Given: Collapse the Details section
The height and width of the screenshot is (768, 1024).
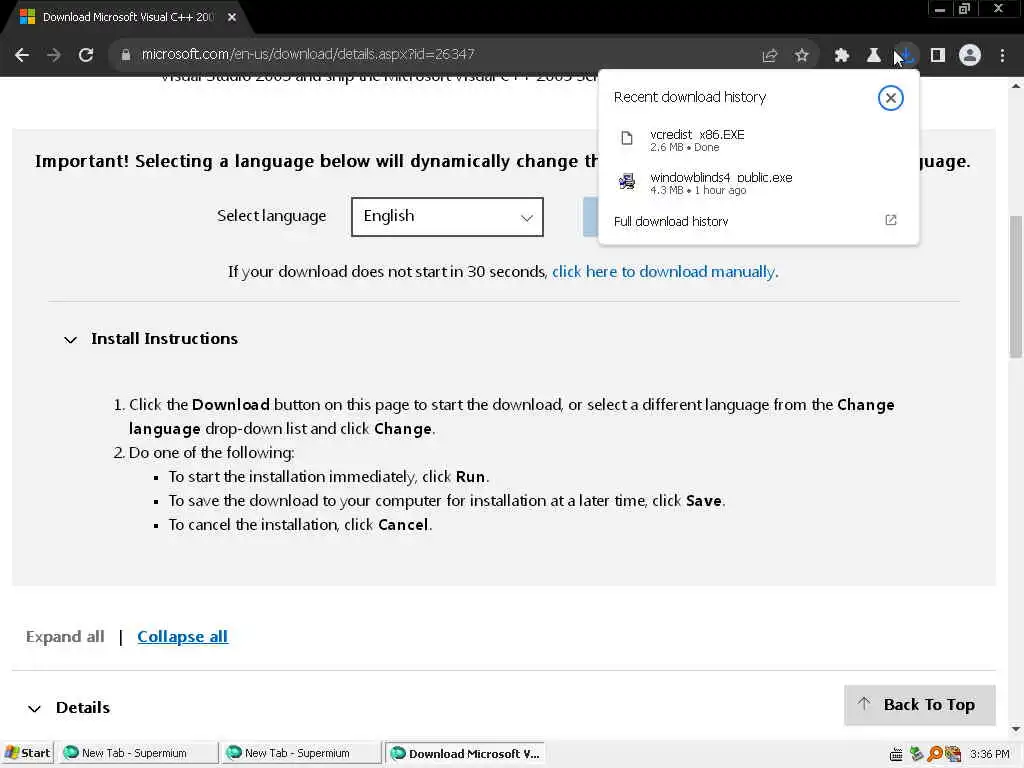Looking at the screenshot, I should 34,709.
